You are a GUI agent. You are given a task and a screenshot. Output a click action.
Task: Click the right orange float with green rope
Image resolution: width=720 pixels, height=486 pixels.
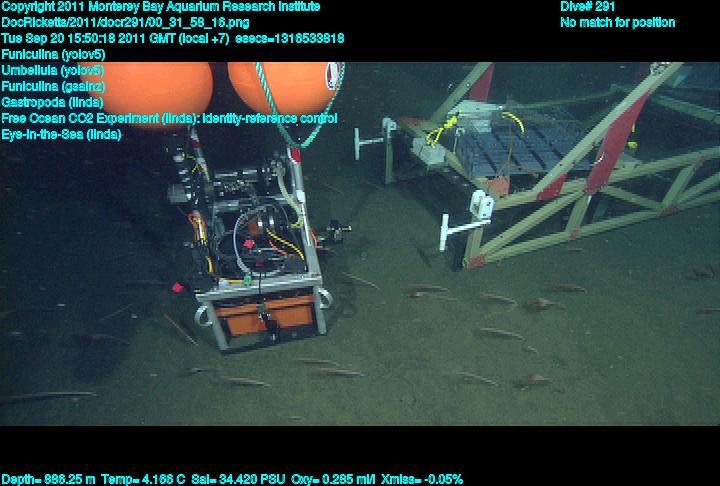[x=286, y=90]
